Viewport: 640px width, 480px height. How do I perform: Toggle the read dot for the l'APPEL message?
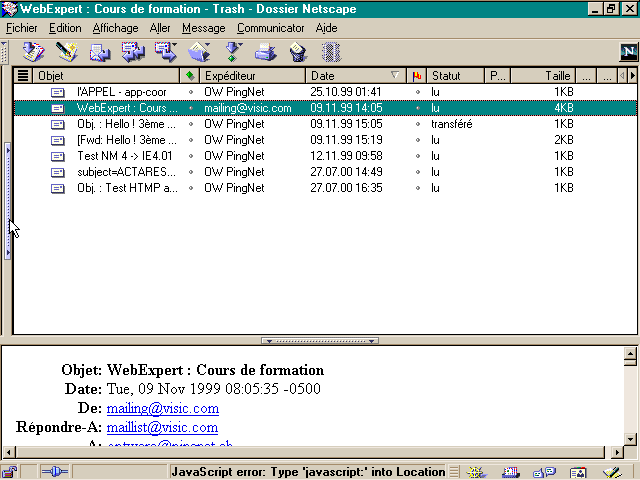click(191, 92)
